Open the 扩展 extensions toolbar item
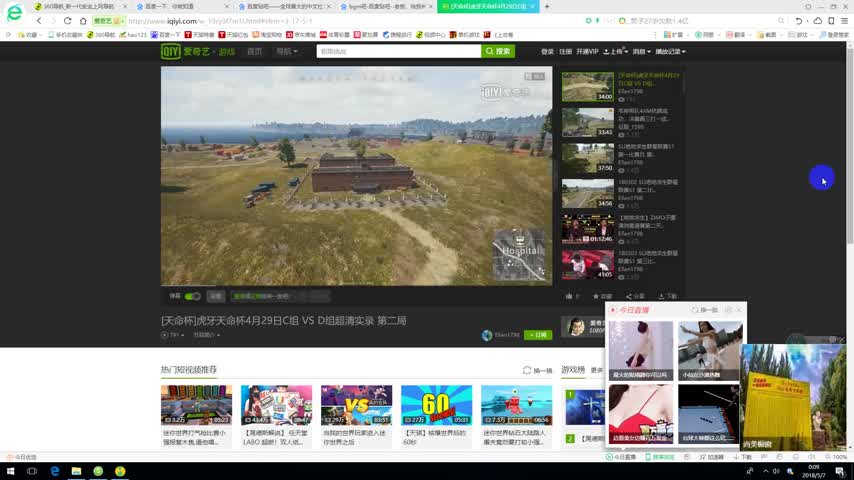This screenshot has height=480, width=854. coord(674,34)
